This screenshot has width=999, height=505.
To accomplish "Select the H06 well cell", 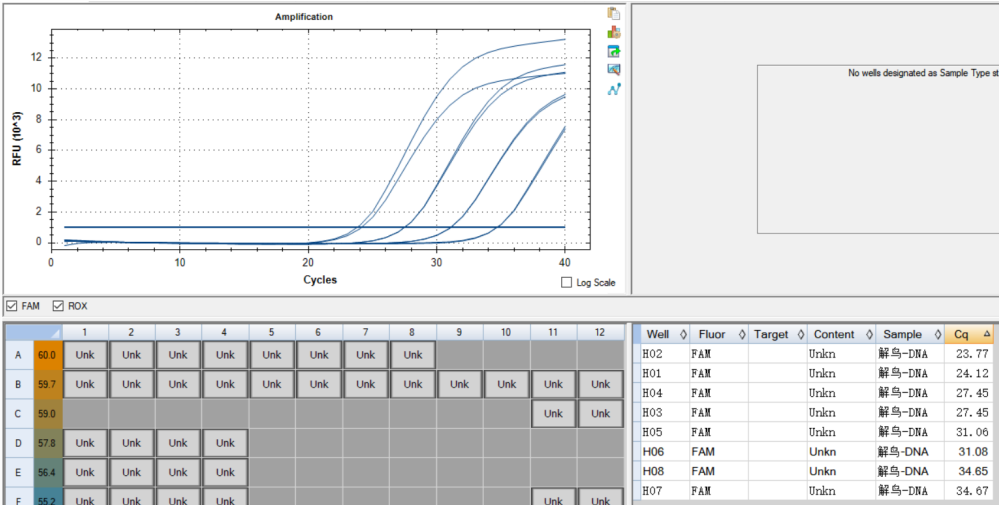I will coord(665,452).
